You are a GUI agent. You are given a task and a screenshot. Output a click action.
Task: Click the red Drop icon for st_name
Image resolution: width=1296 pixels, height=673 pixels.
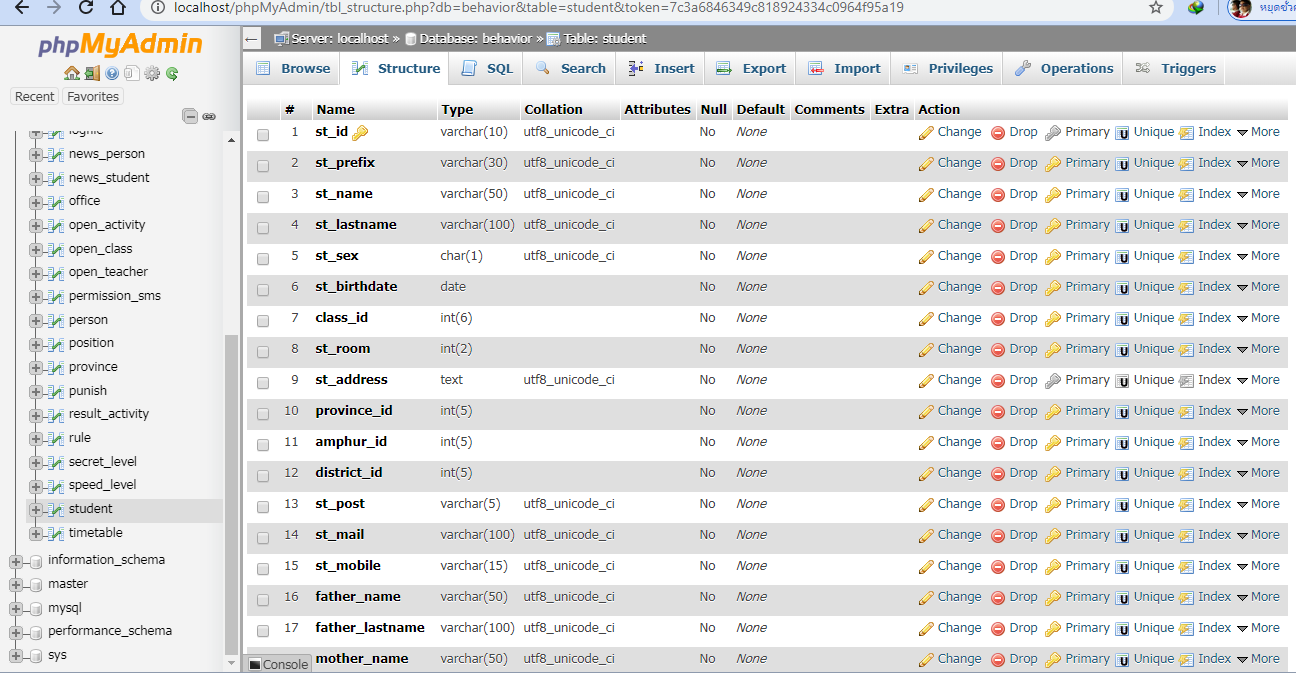click(998, 194)
